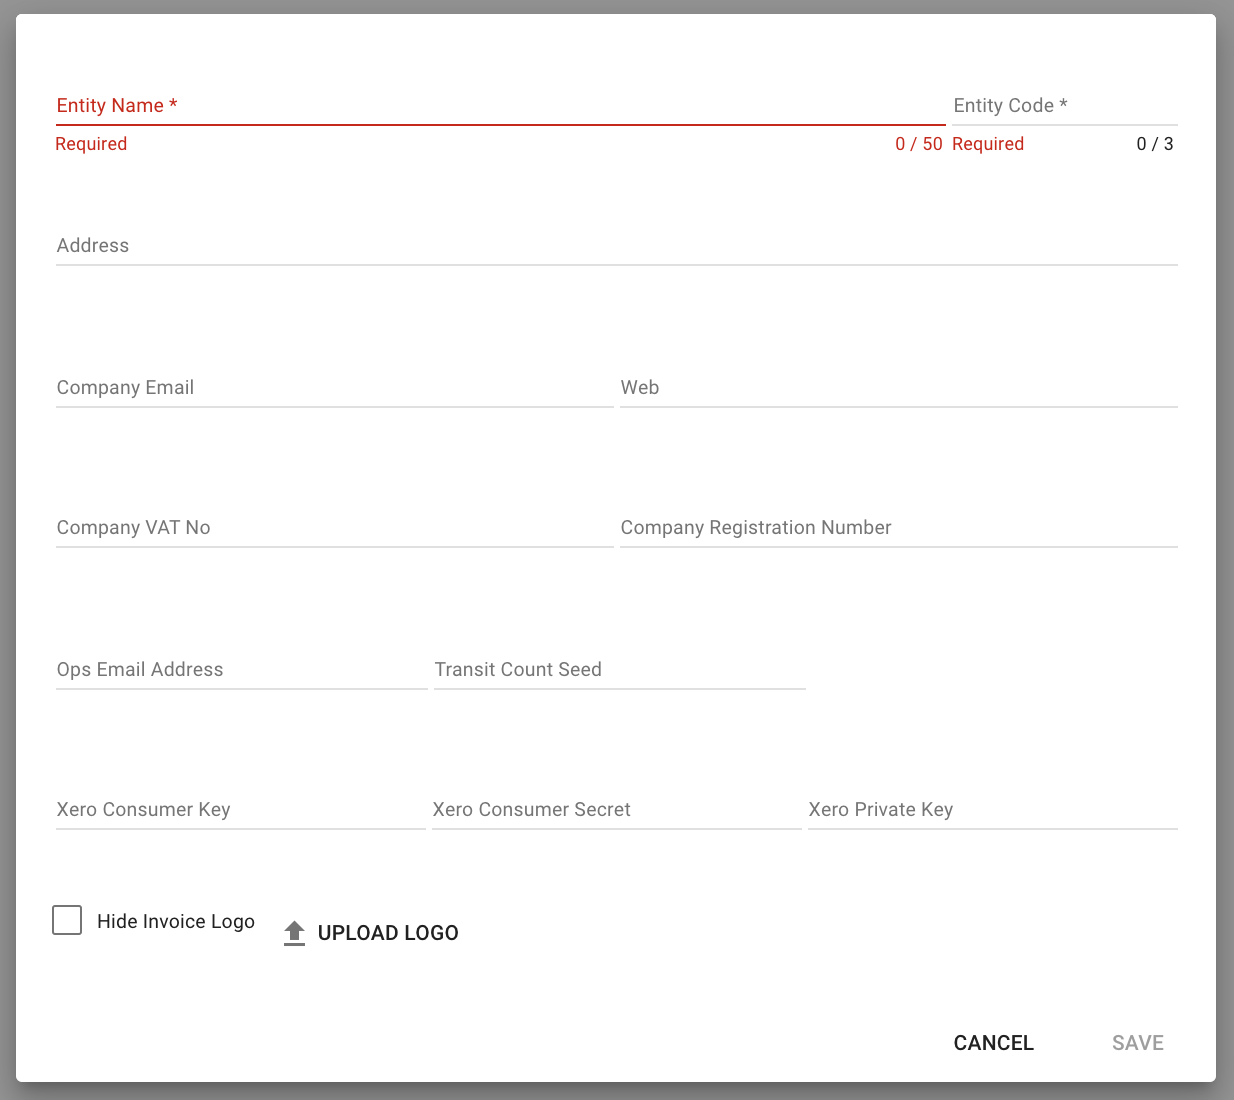Click the 'Required' text under Entity Name
This screenshot has width=1234, height=1100.
(x=91, y=144)
